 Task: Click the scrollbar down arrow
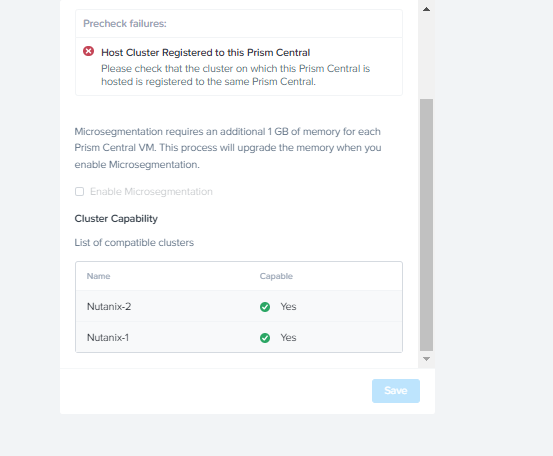pyautogui.click(x=426, y=359)
